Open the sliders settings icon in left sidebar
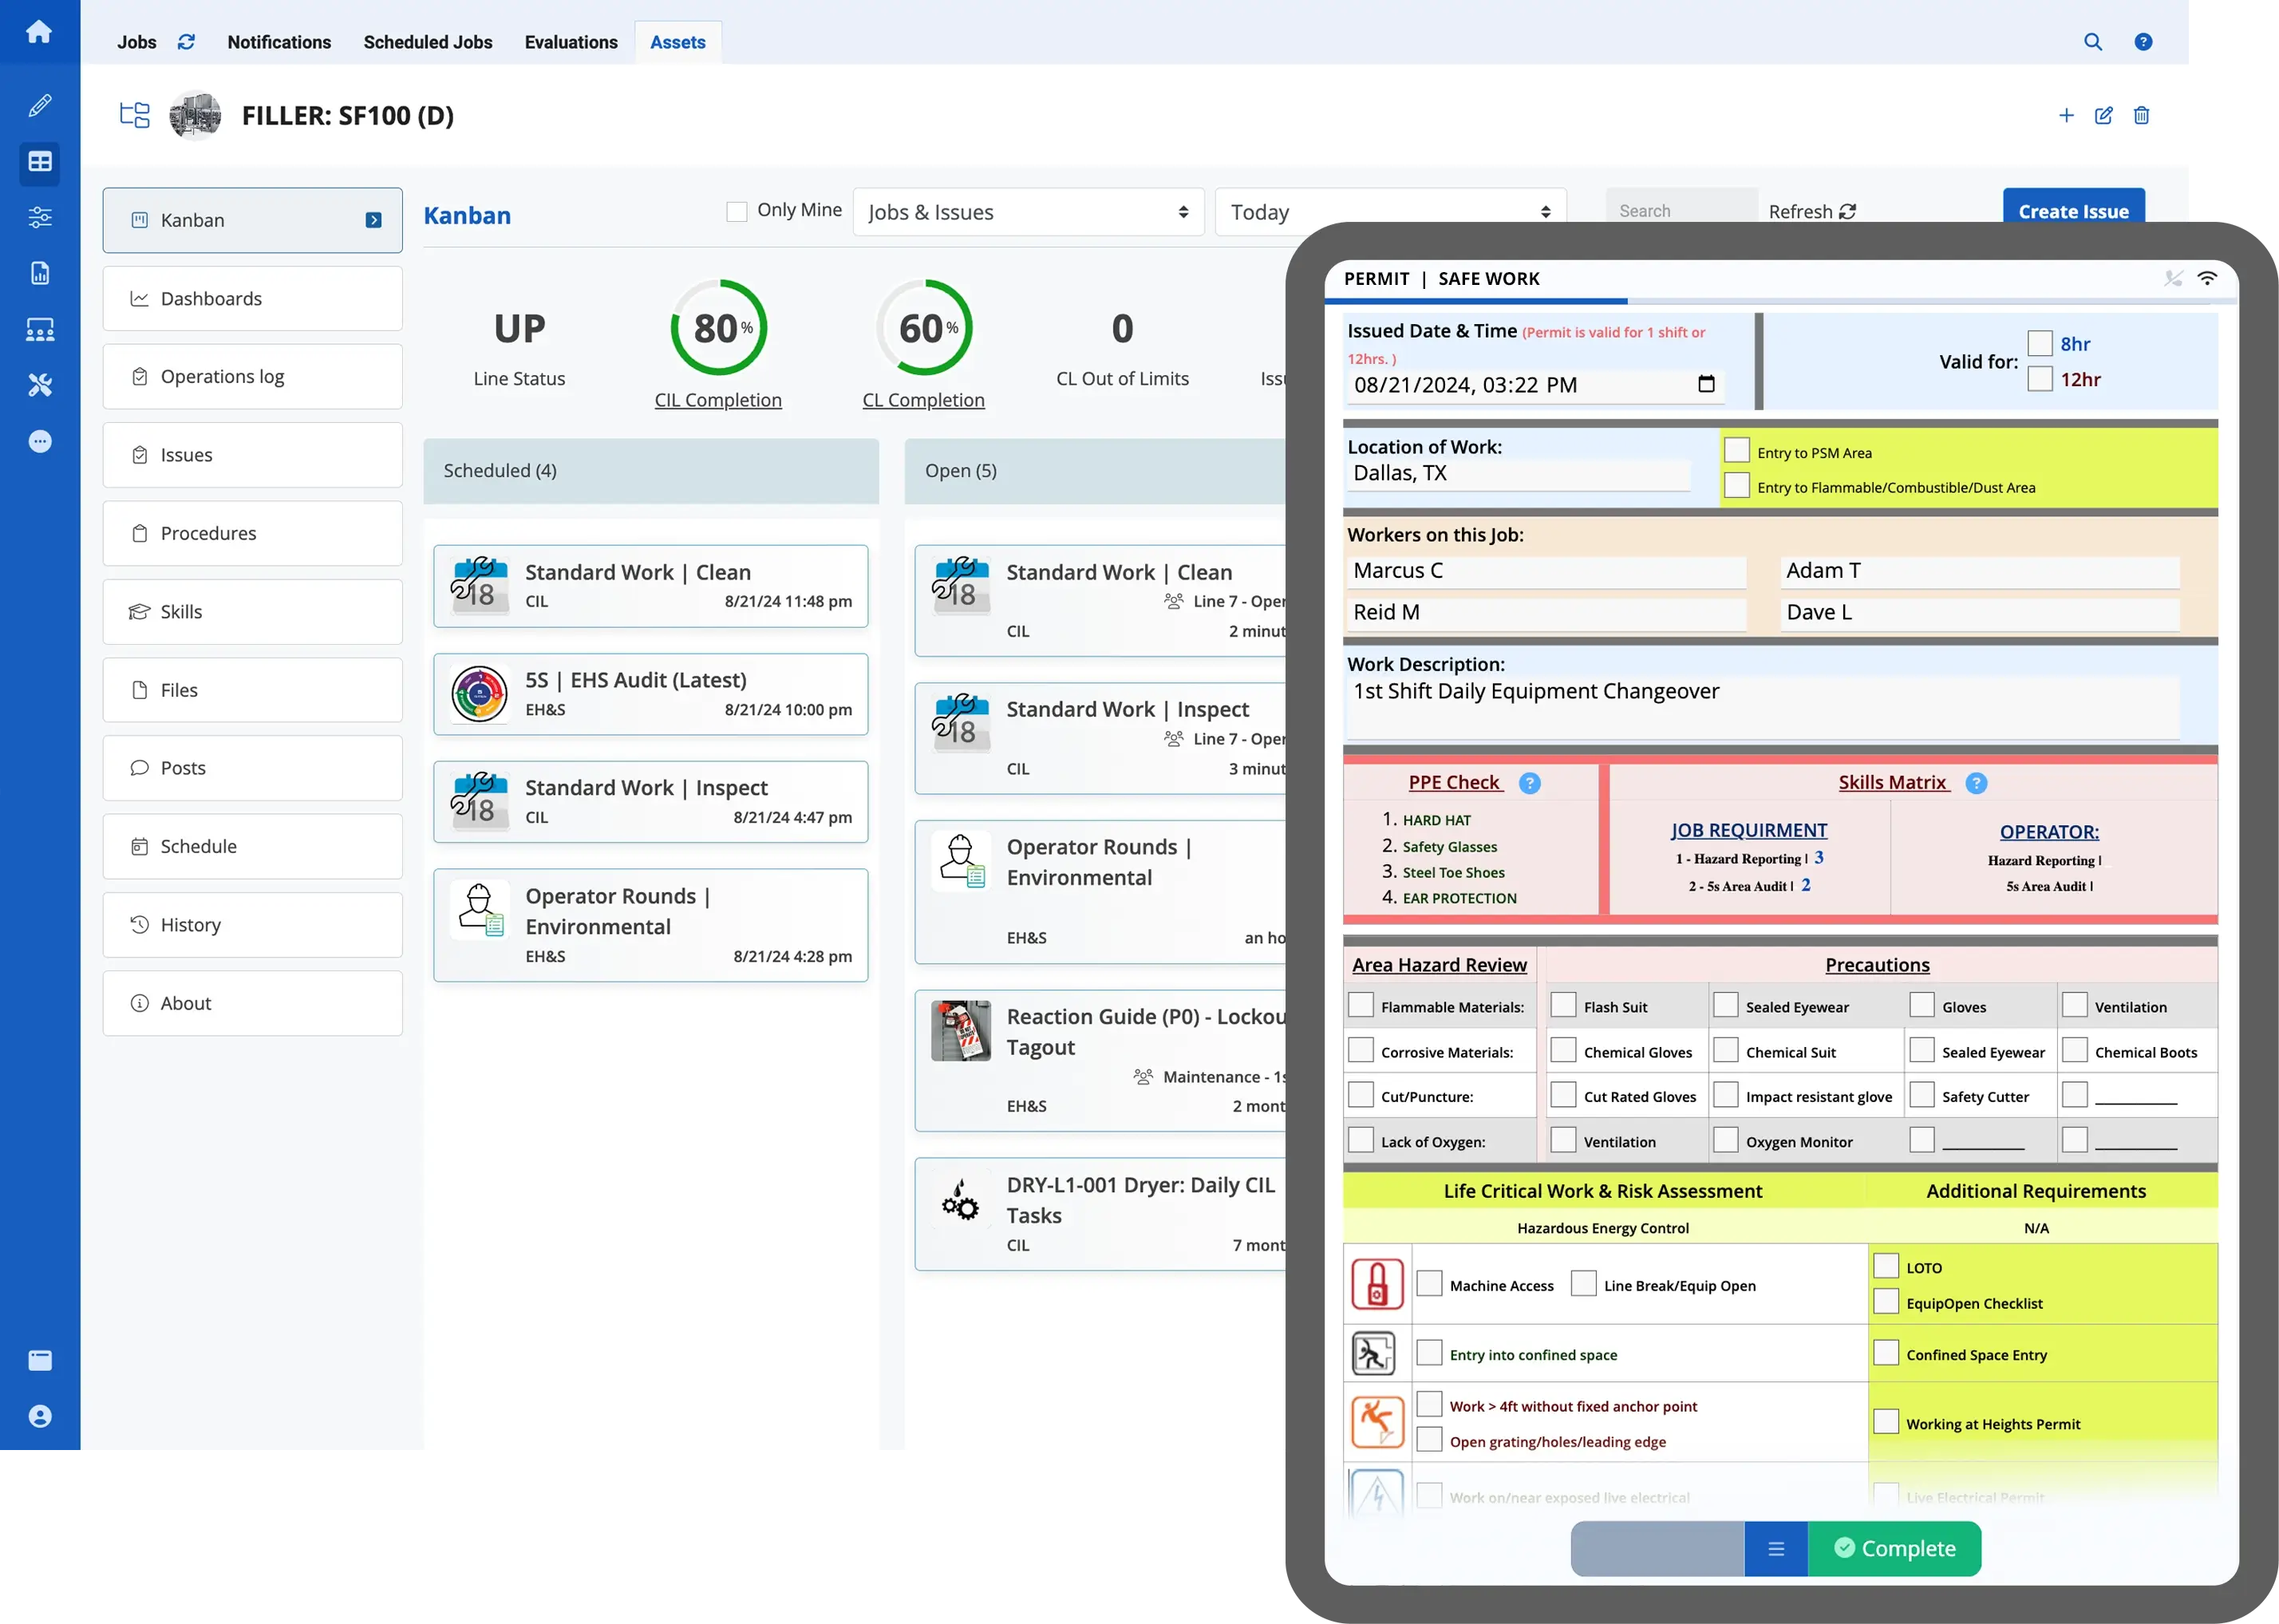The width and height of the screenshot is (2279, 1624). point(40,217)
